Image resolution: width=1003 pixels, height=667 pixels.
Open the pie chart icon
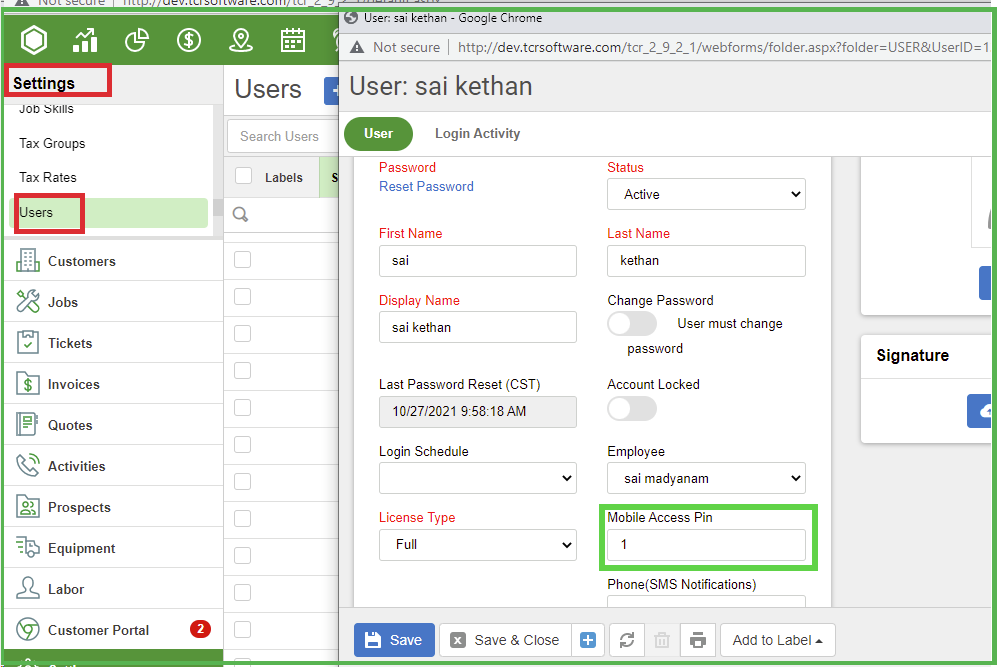point(137,40)
